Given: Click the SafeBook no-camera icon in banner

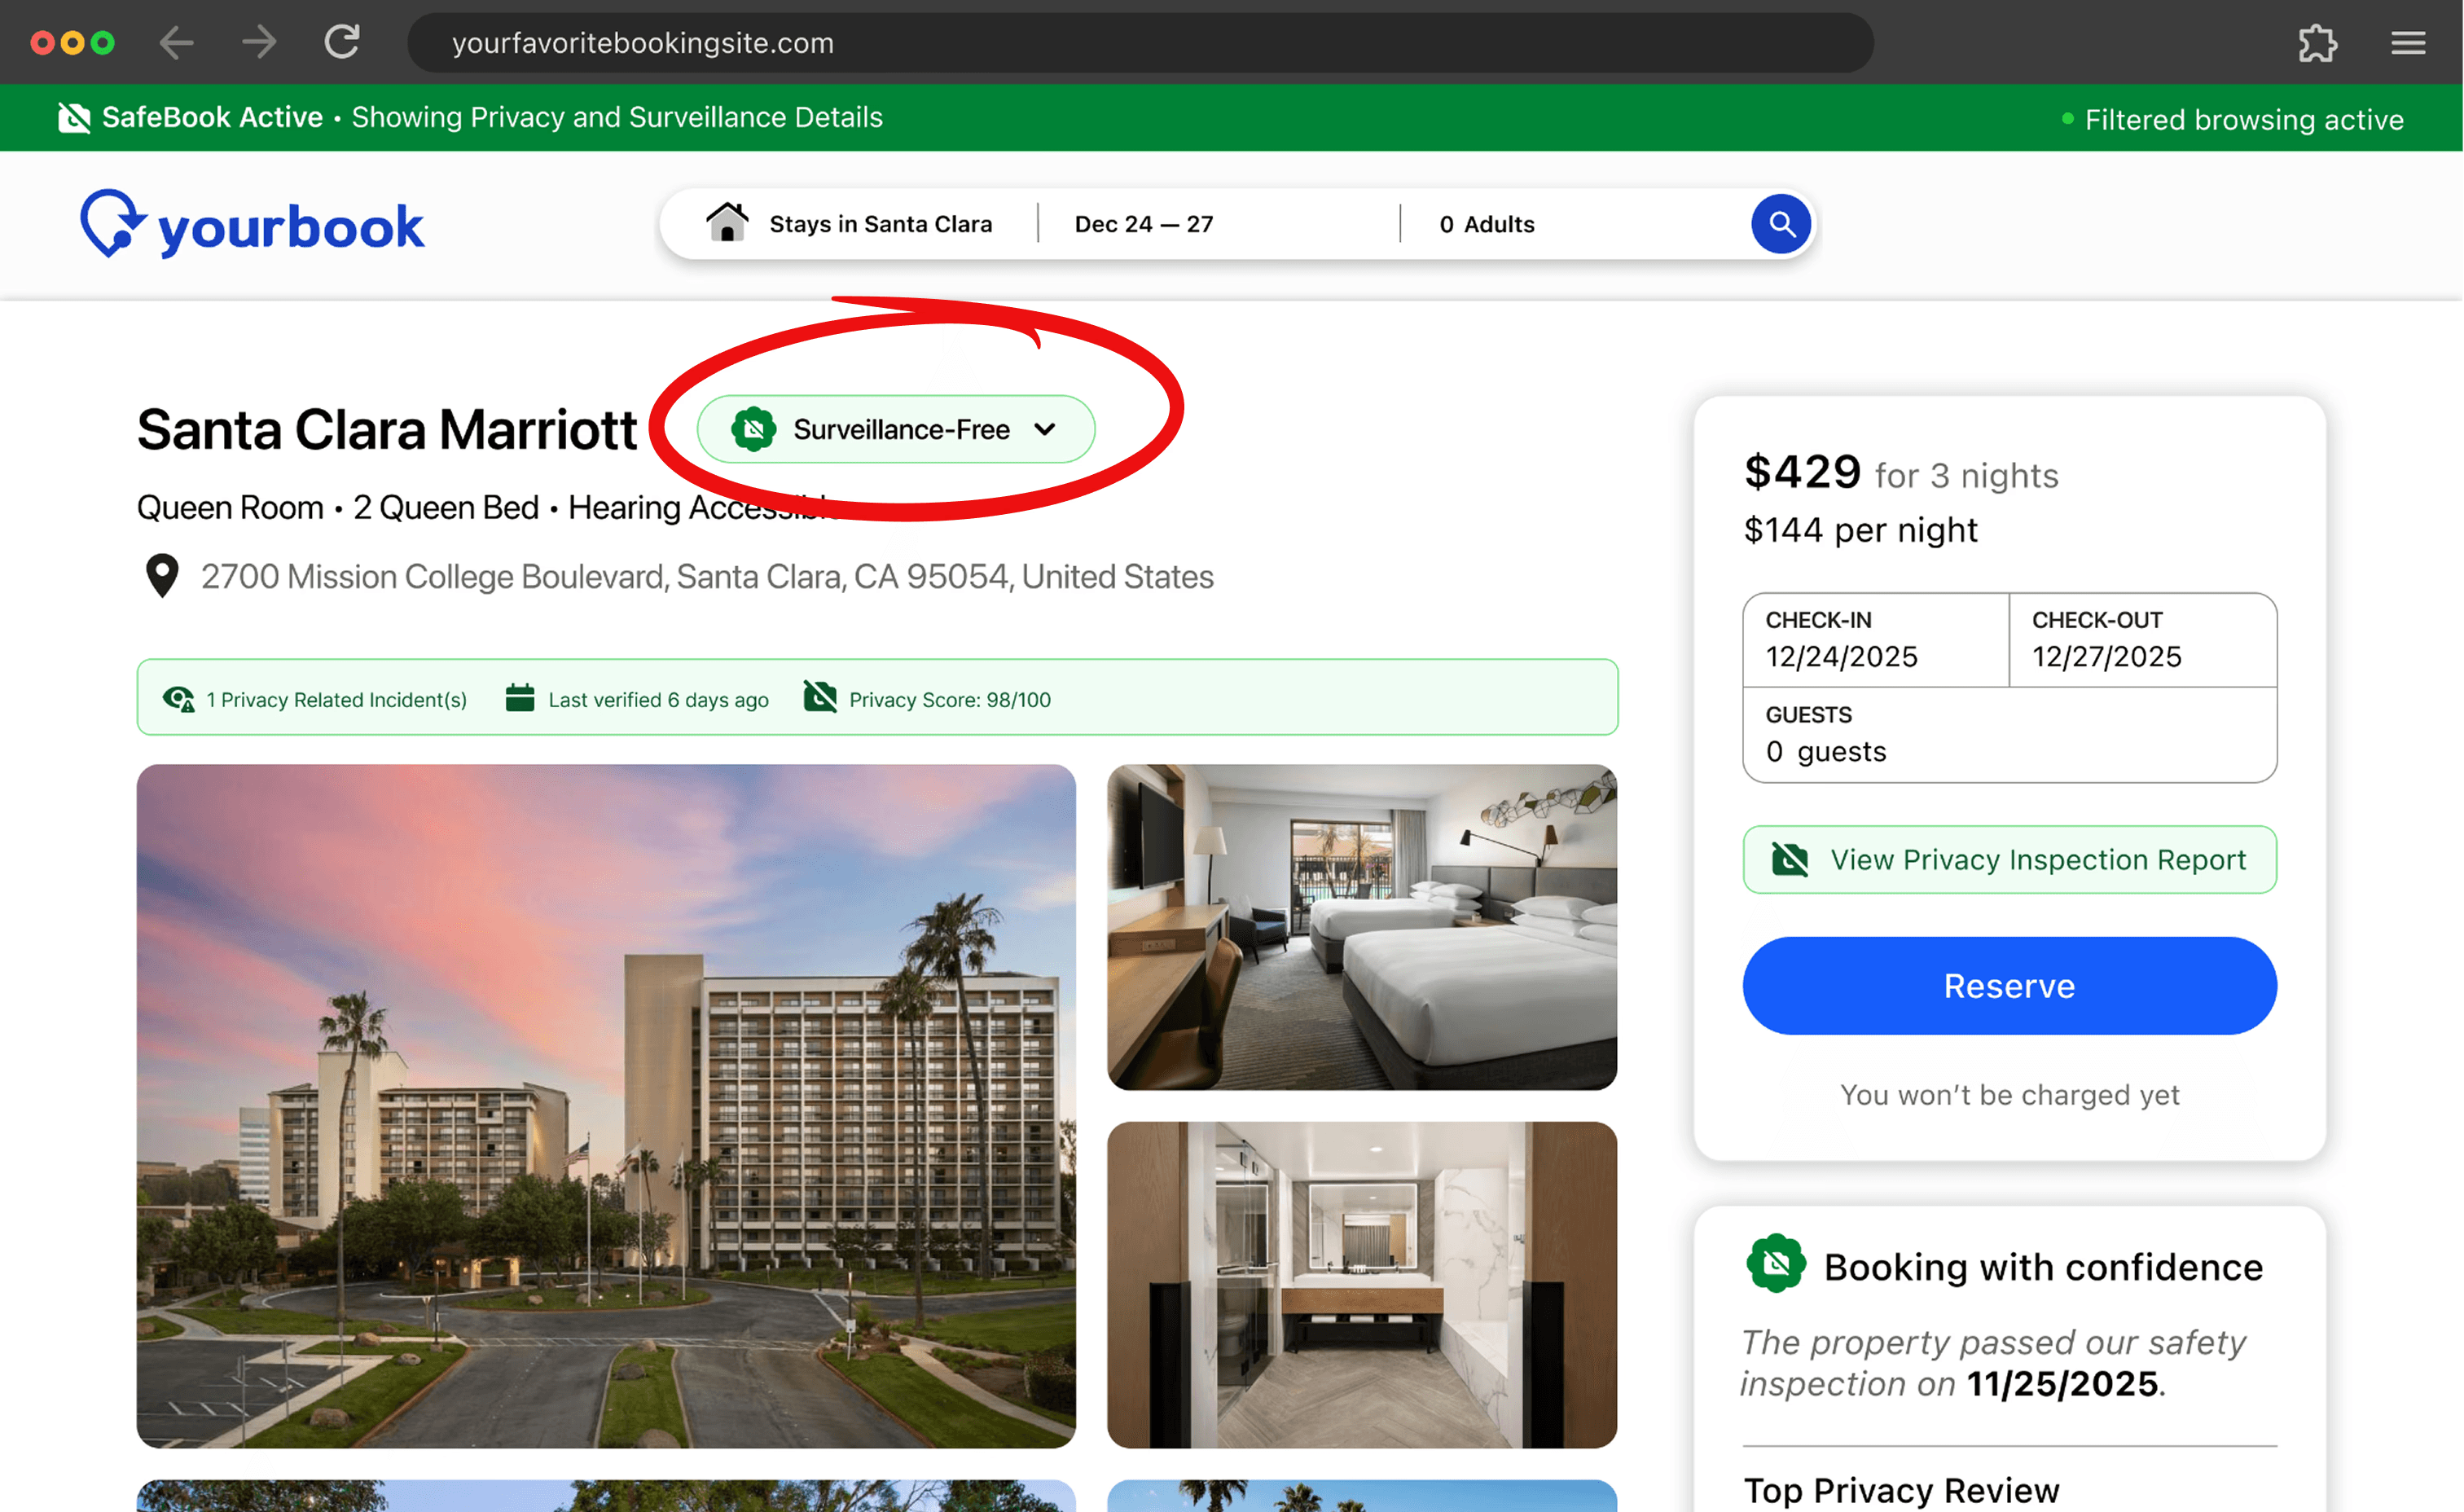Looking at the screenshot, I should (x=74, y=118).
